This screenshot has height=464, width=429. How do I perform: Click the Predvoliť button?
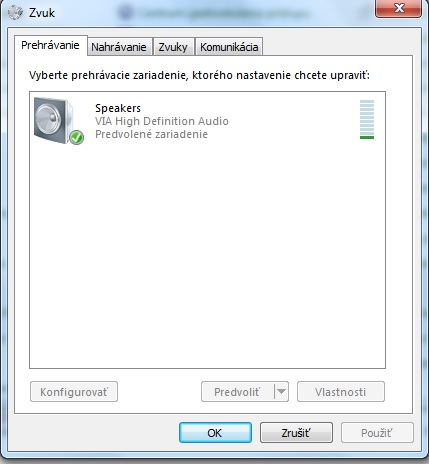click(x=238, y=392)
